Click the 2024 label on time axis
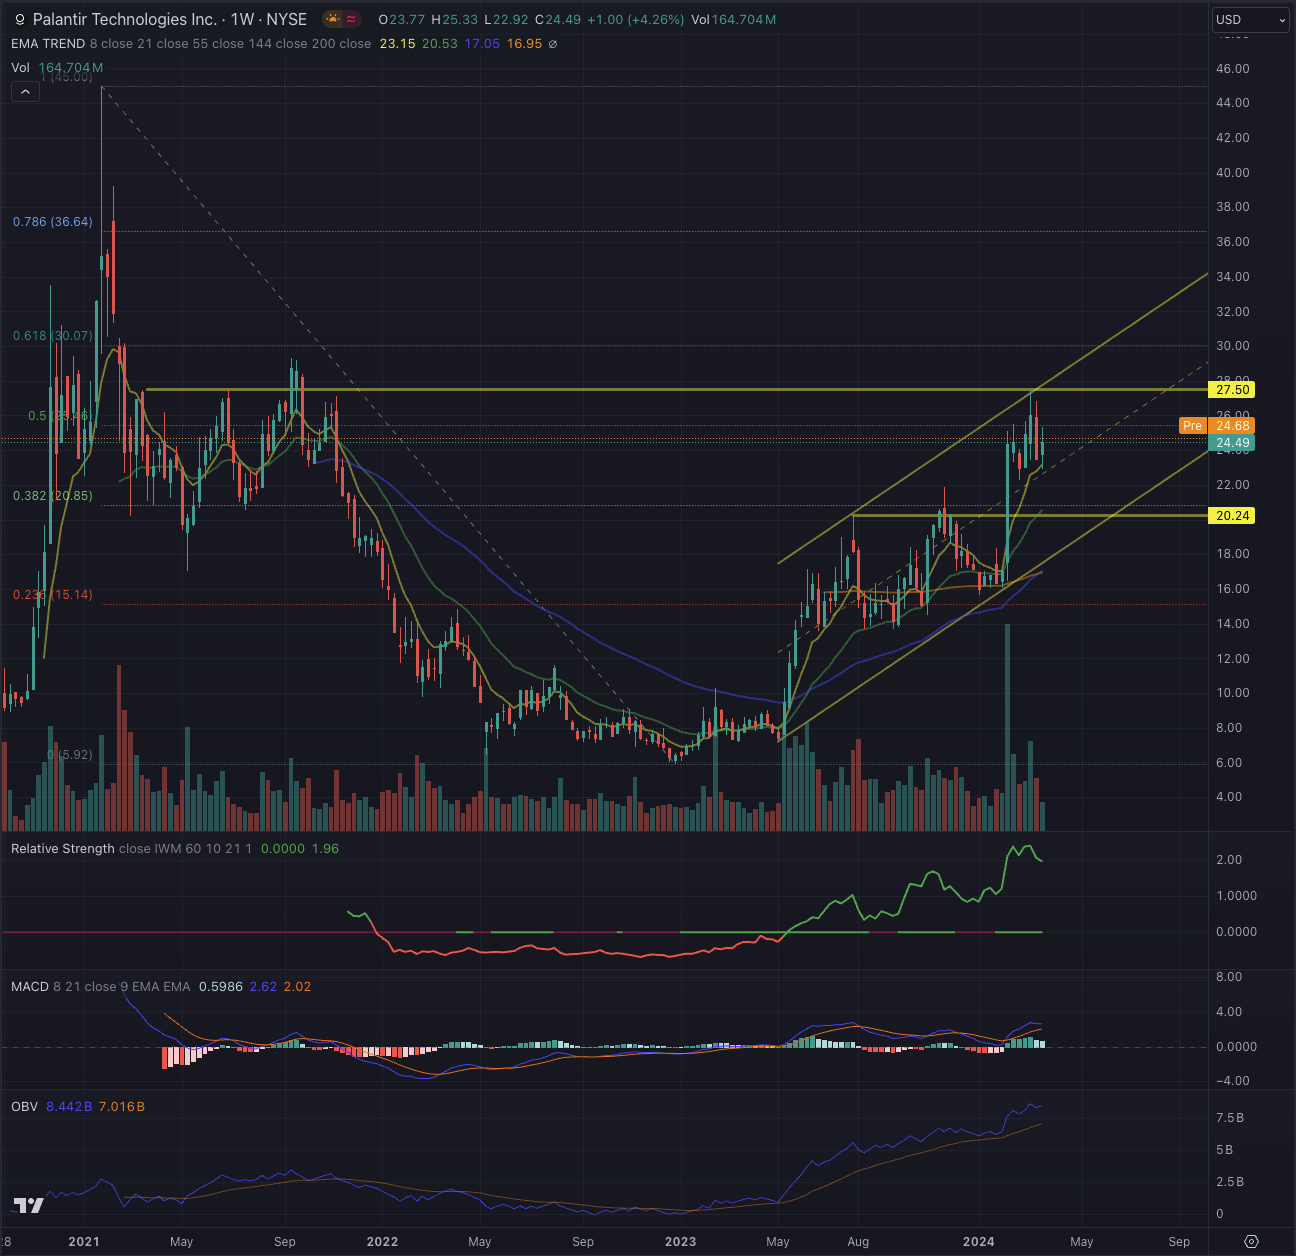Image resolution: width=1296 pixels, height=1256 pixels. coord(978,1242)
